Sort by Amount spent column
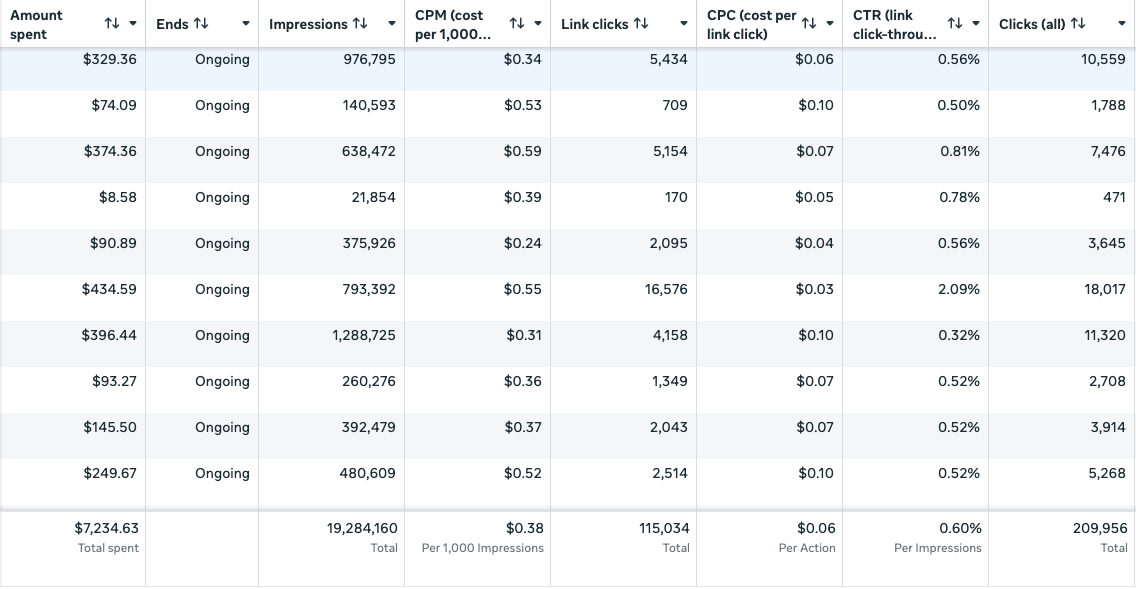The width and height of the screenshot is (1136, 589). point(112,24)
